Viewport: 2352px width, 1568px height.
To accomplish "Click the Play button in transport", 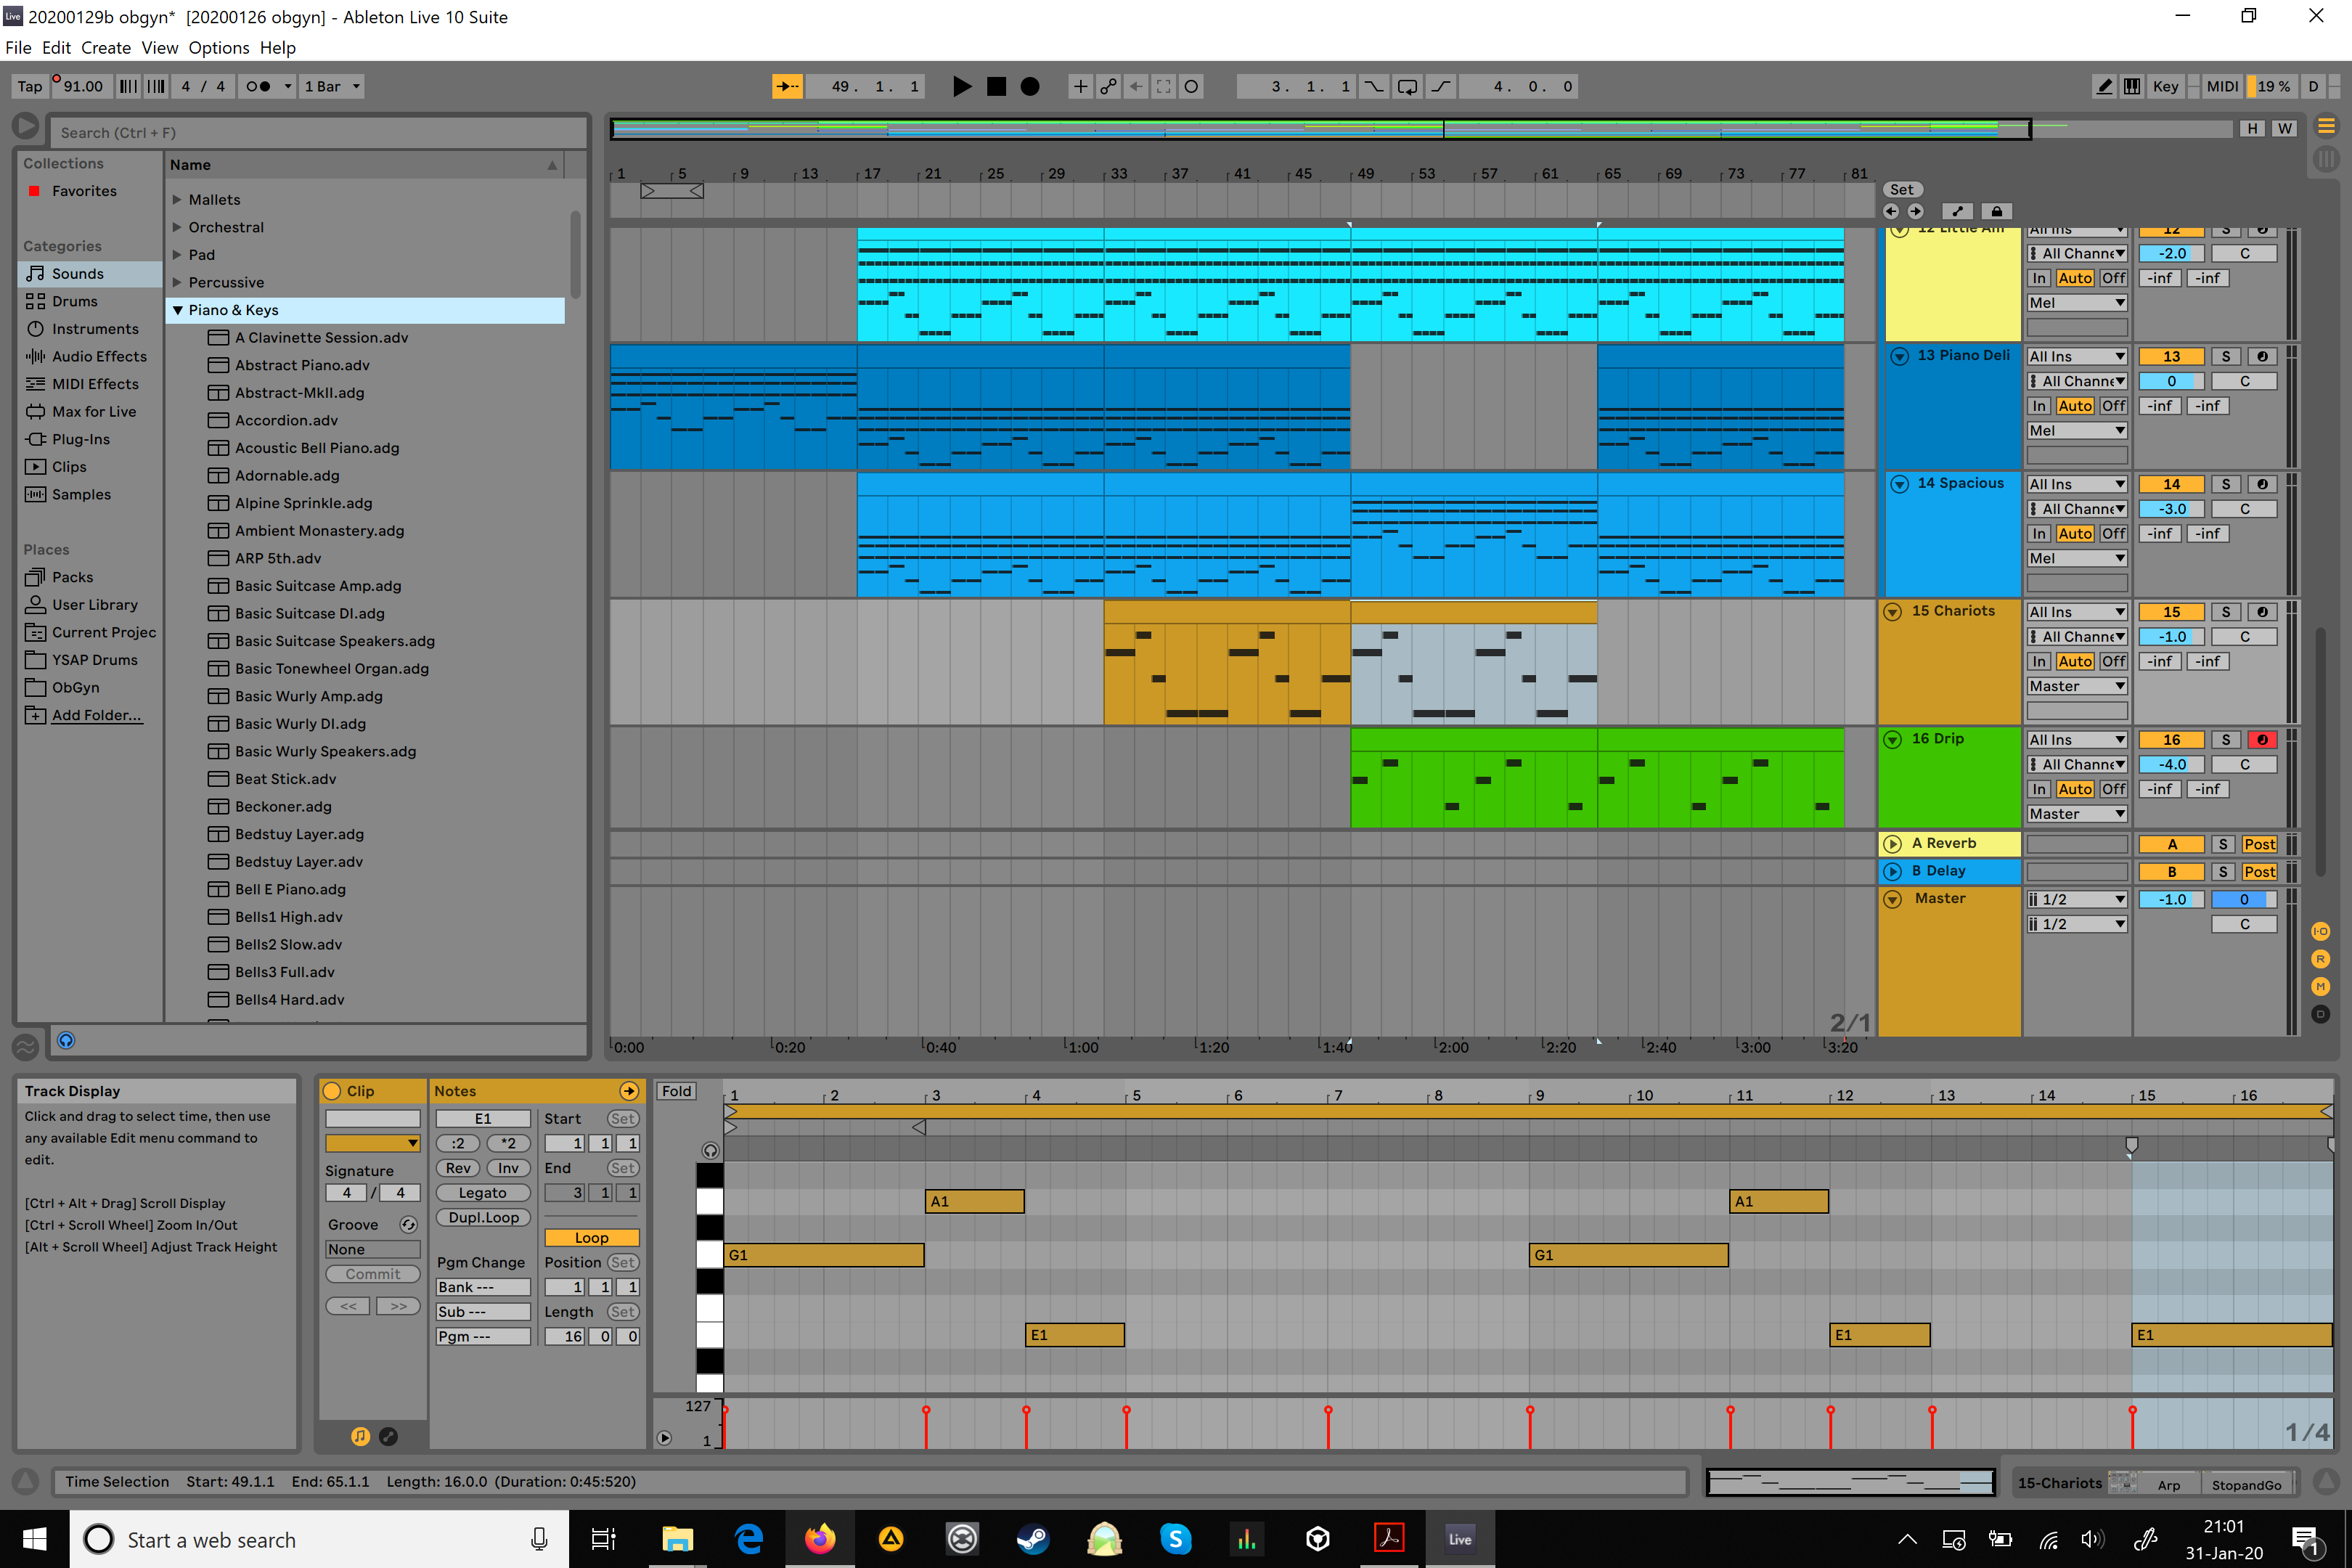I will (961, 87).
